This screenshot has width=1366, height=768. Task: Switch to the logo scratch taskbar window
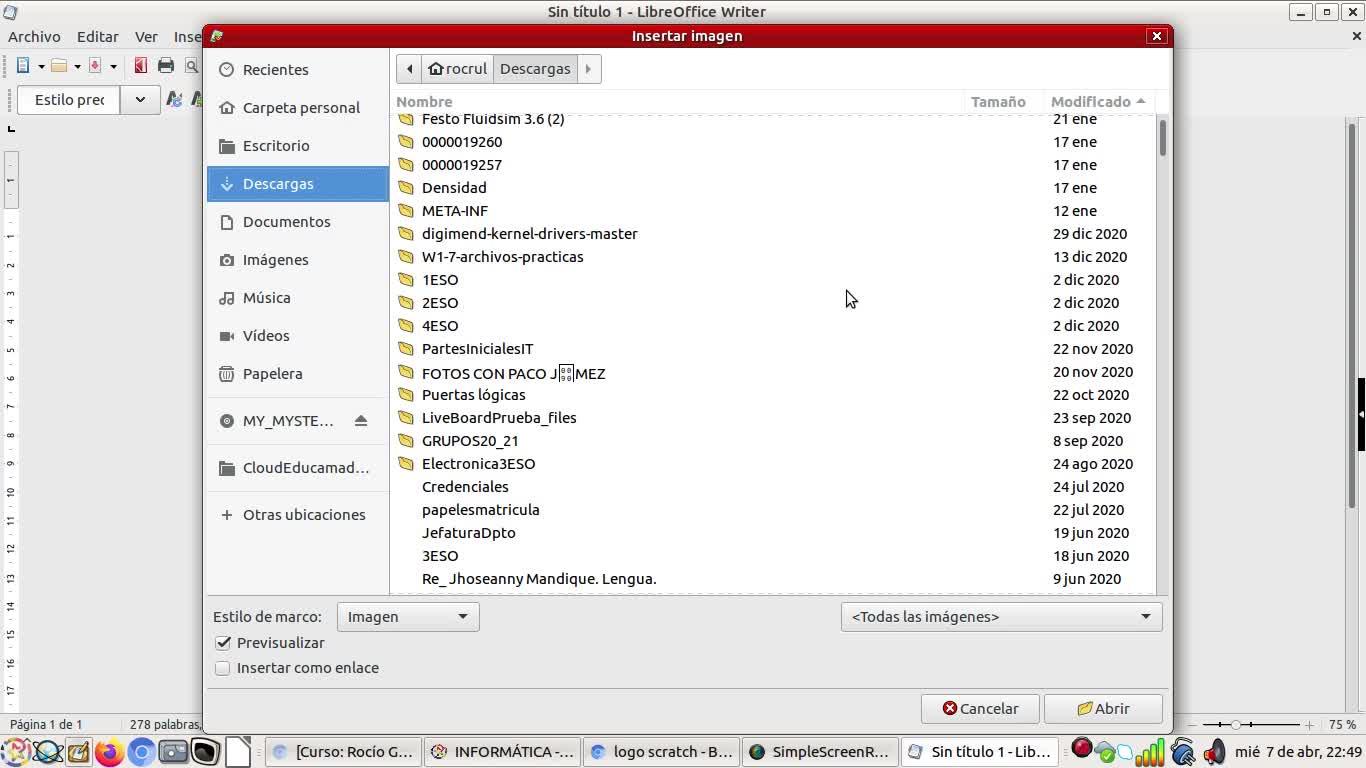pos(661,752)
